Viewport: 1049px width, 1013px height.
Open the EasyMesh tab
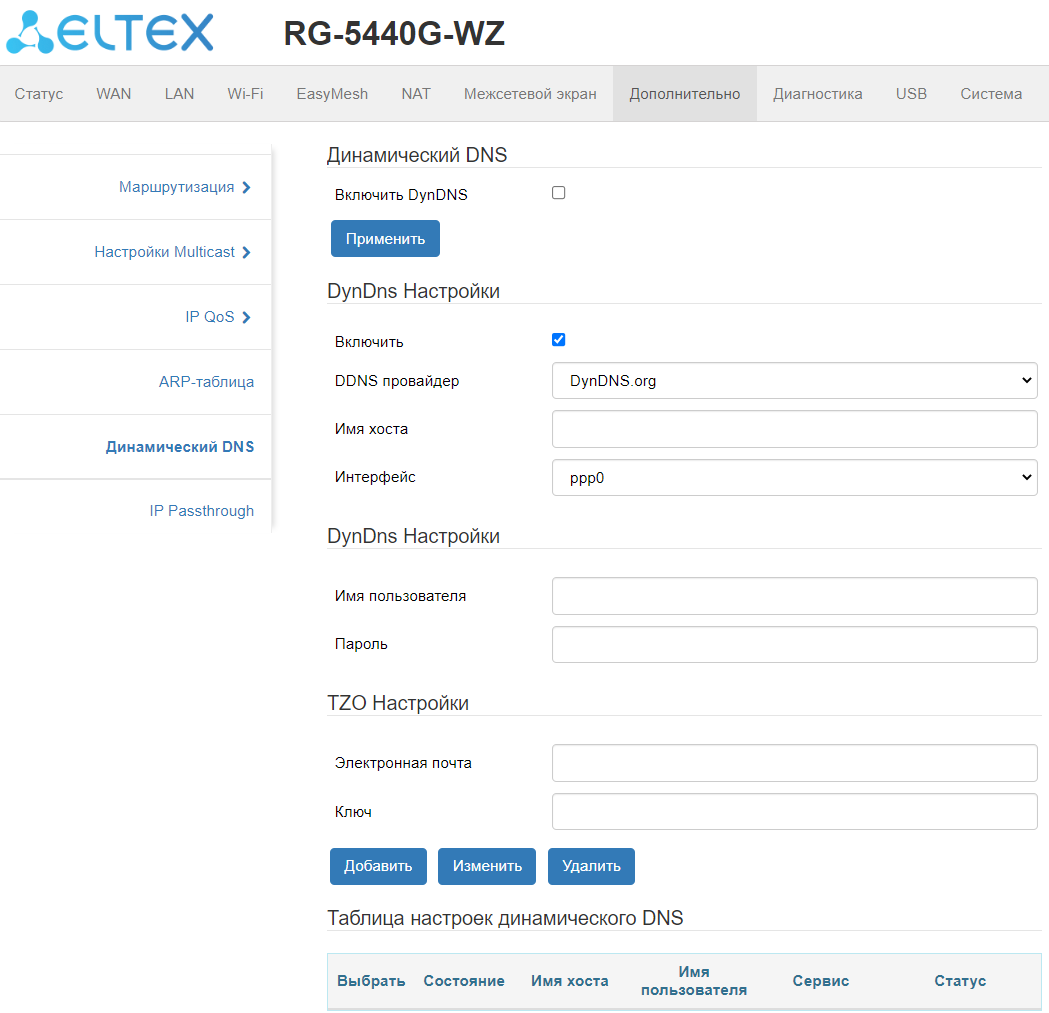[x=332, y=94]
